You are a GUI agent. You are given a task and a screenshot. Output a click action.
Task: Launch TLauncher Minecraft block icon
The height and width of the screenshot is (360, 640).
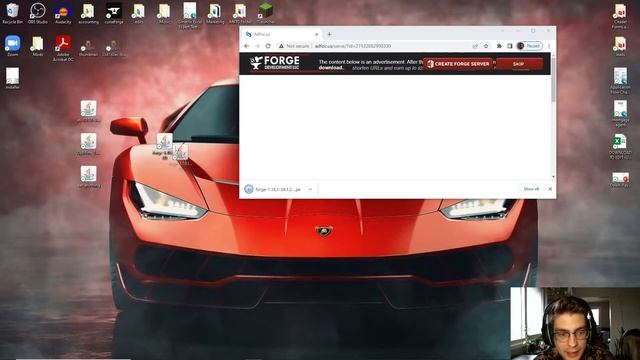pos(266,13)
